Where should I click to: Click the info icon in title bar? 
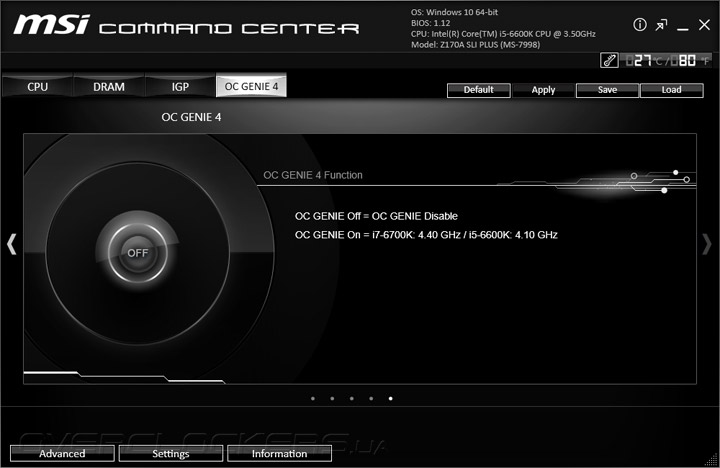coord(640,25)
